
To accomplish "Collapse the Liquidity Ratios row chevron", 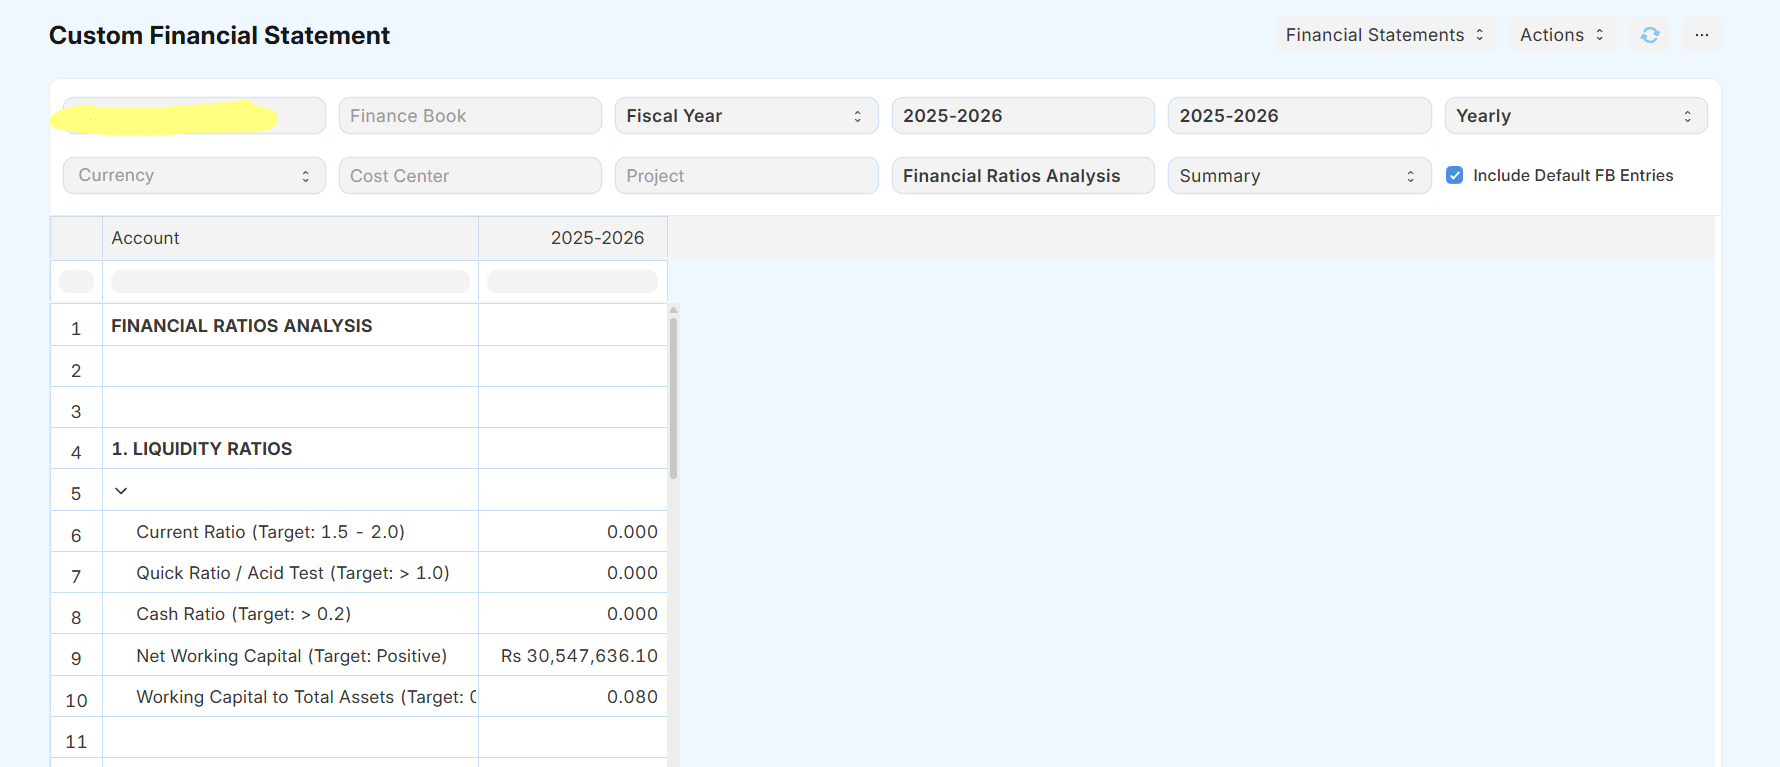I will click(x=121, y=491).
